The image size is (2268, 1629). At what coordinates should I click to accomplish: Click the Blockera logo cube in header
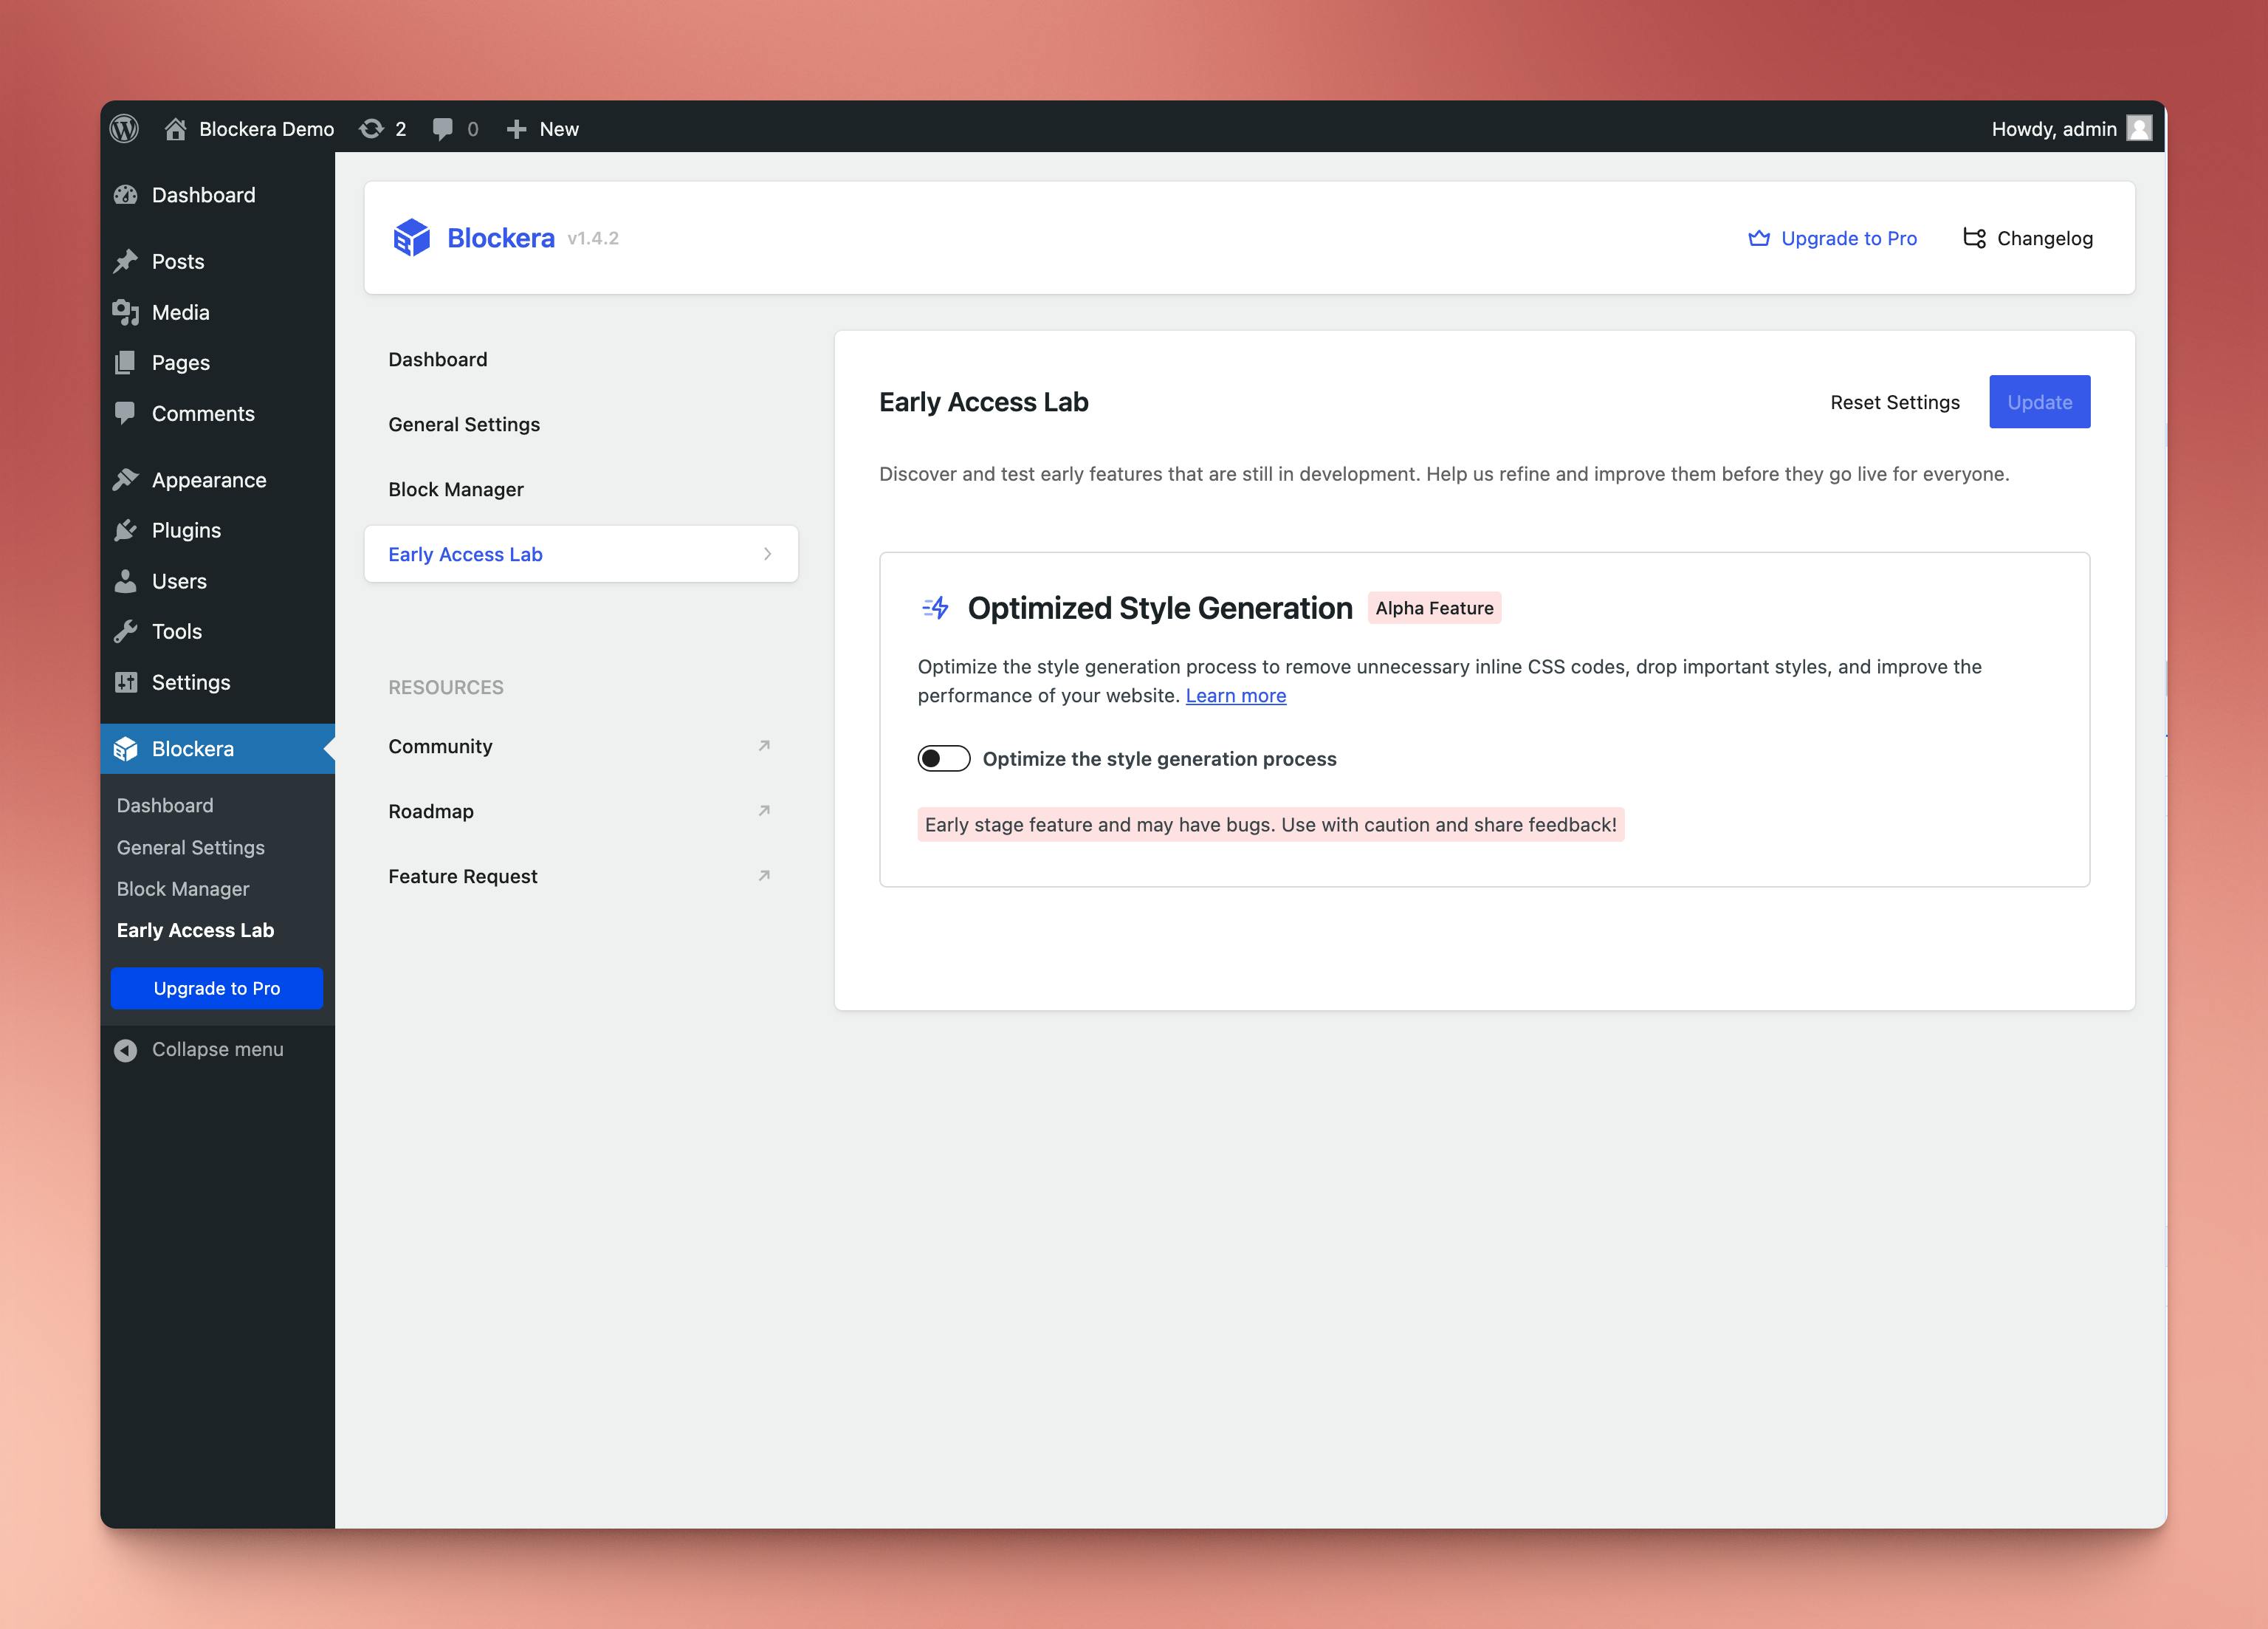(x=411, y=238)
